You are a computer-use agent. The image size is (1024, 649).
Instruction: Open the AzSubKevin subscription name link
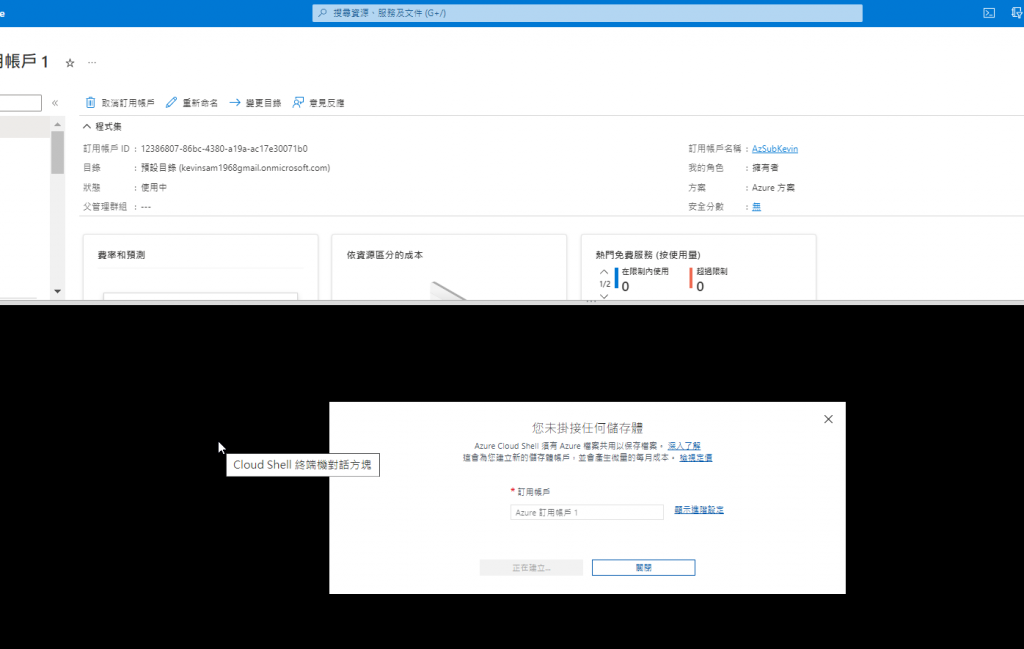(775, 149)
